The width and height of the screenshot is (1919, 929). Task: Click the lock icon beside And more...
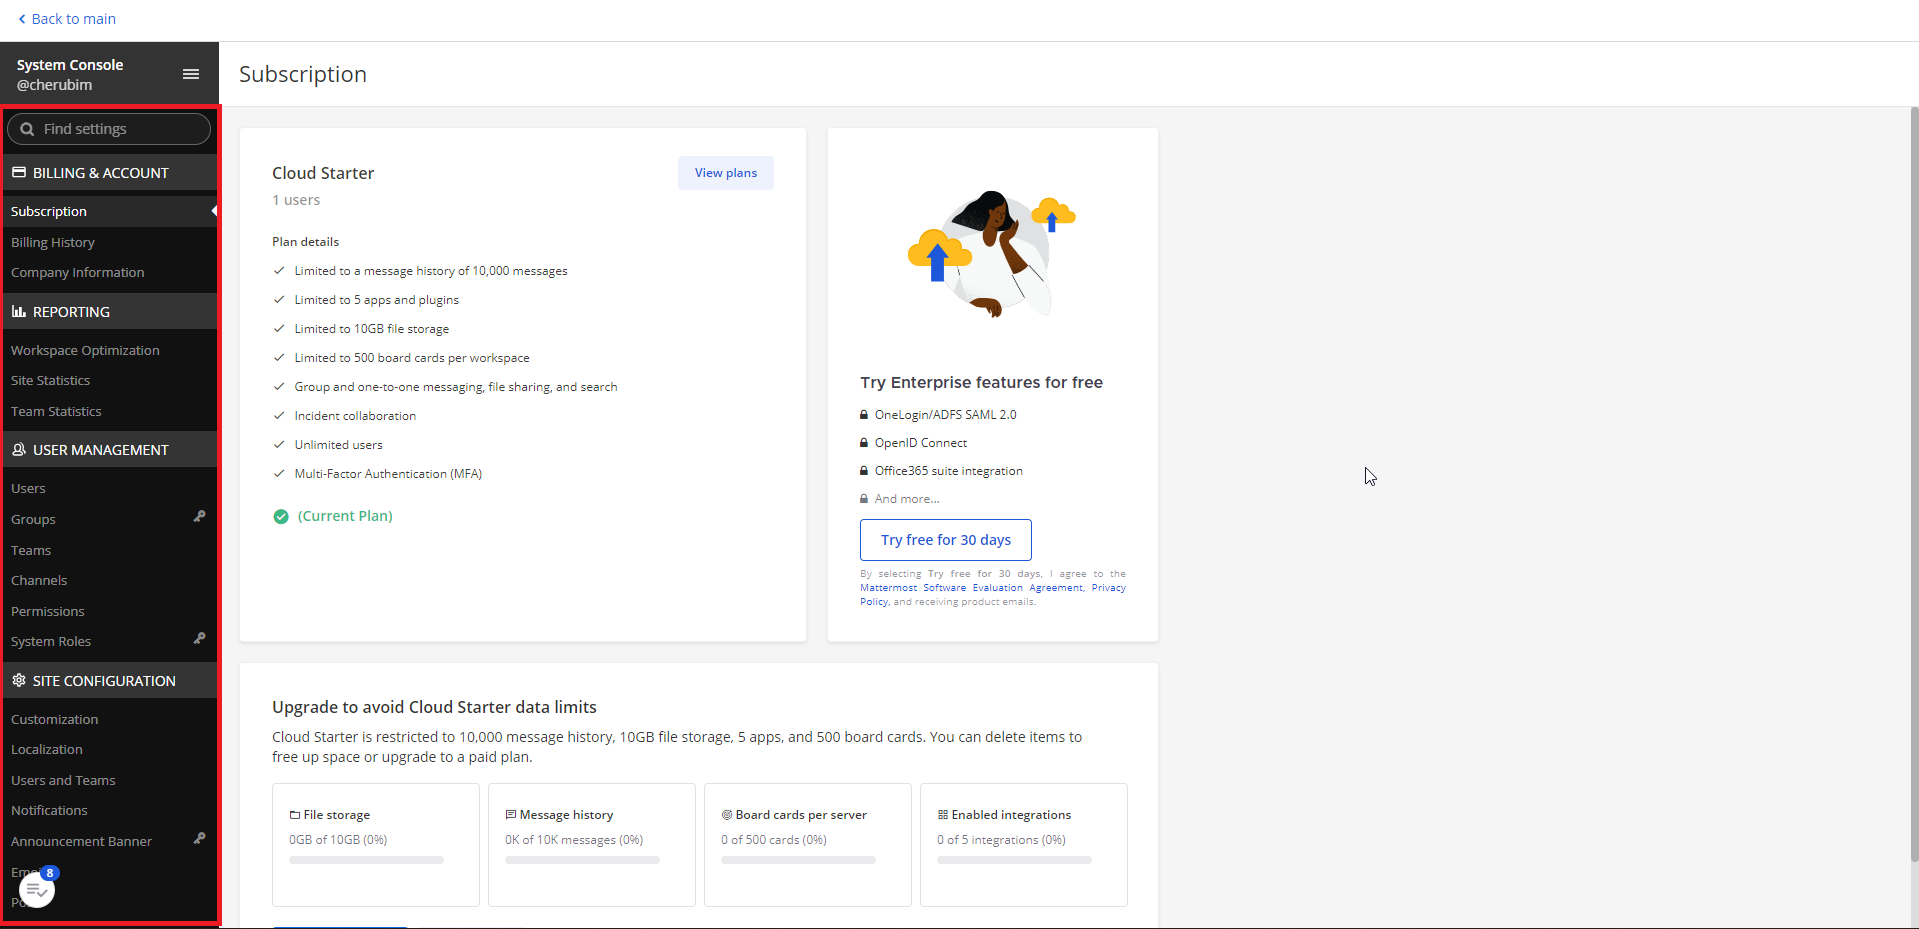(x=864, y=498)
